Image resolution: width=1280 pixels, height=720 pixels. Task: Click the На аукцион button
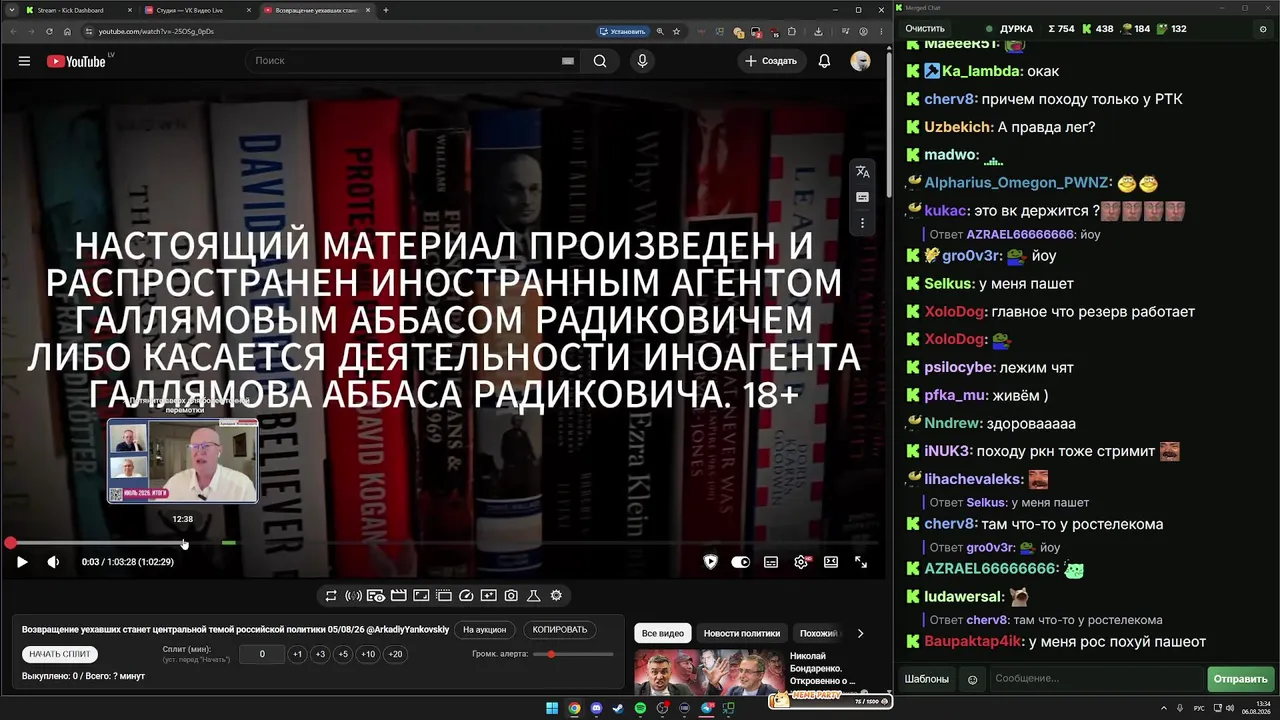(484, 630)
